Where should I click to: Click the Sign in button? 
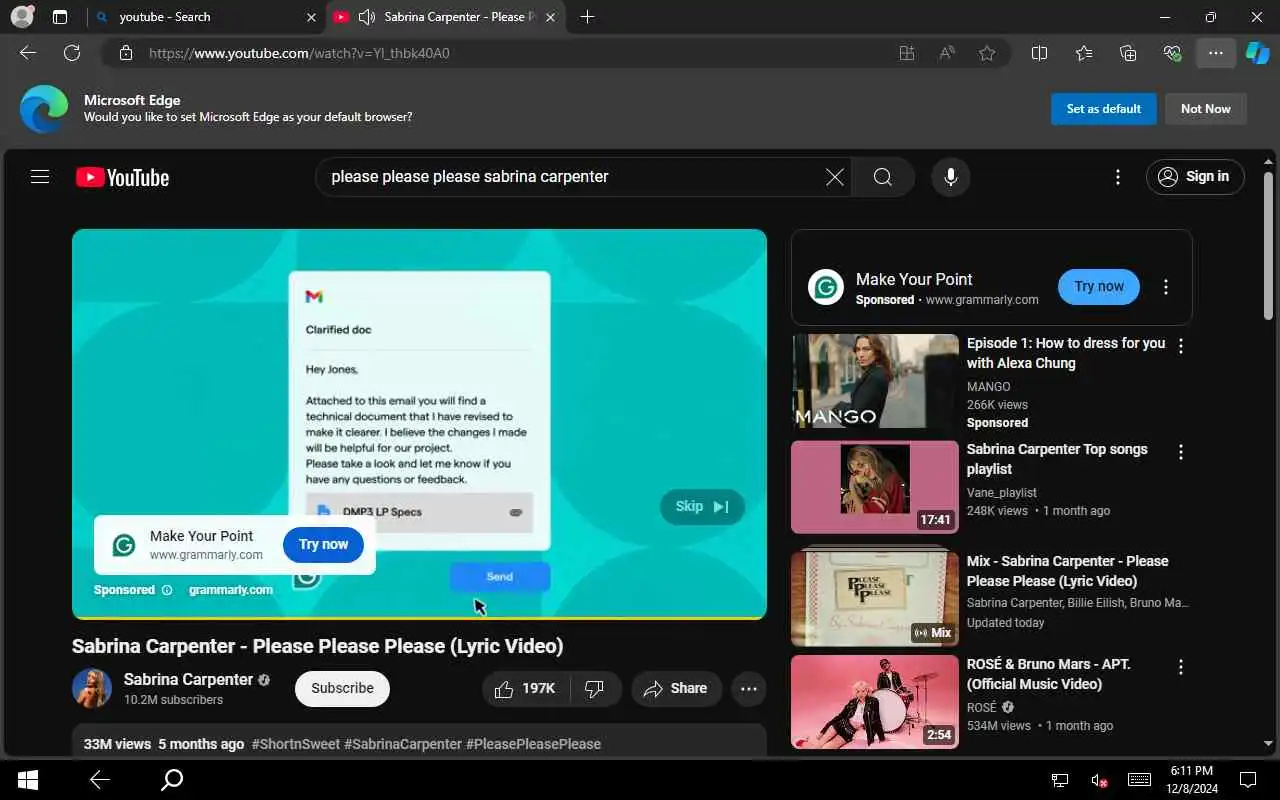[1195, 177]
